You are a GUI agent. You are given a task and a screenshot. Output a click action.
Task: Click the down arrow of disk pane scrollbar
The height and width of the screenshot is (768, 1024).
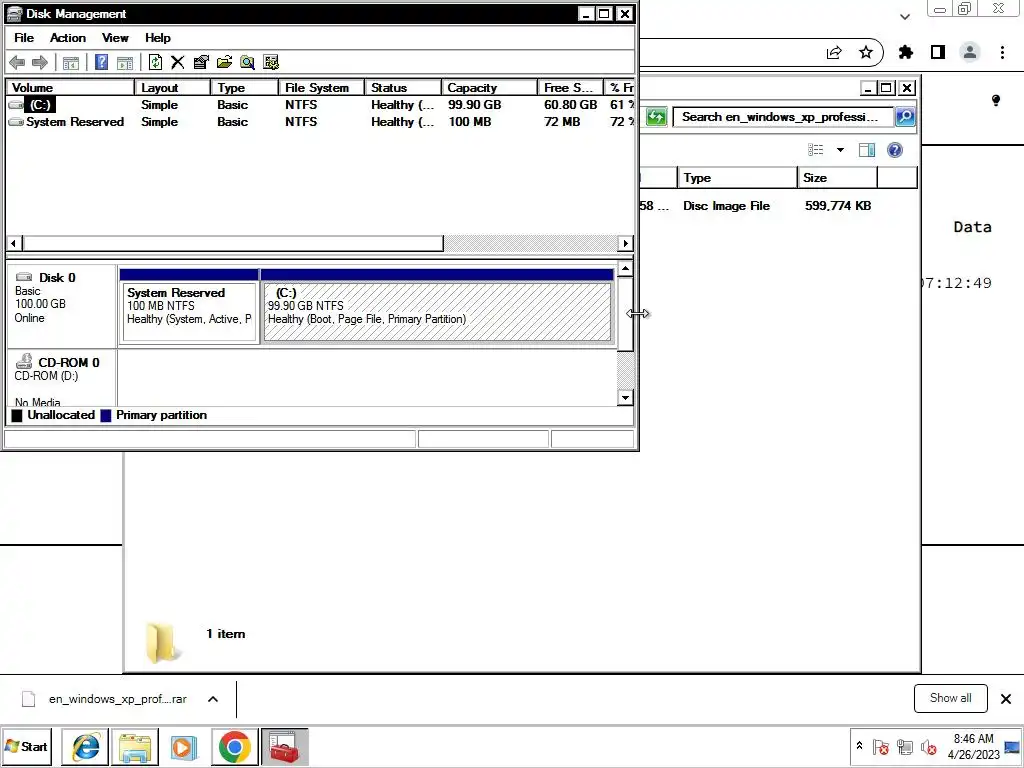625,398
